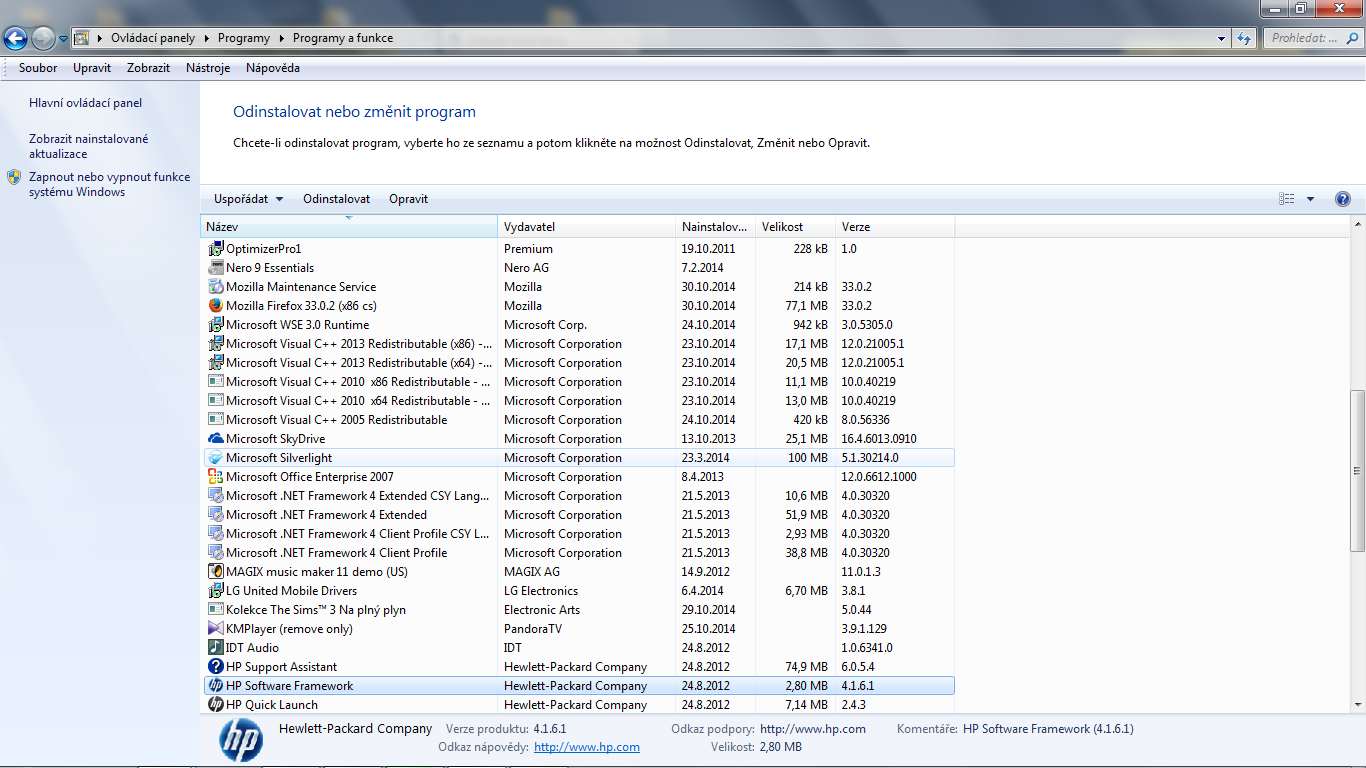Click the Nero AG publisher cell
Screen dimensions: 1366x768
click(526, 268)
